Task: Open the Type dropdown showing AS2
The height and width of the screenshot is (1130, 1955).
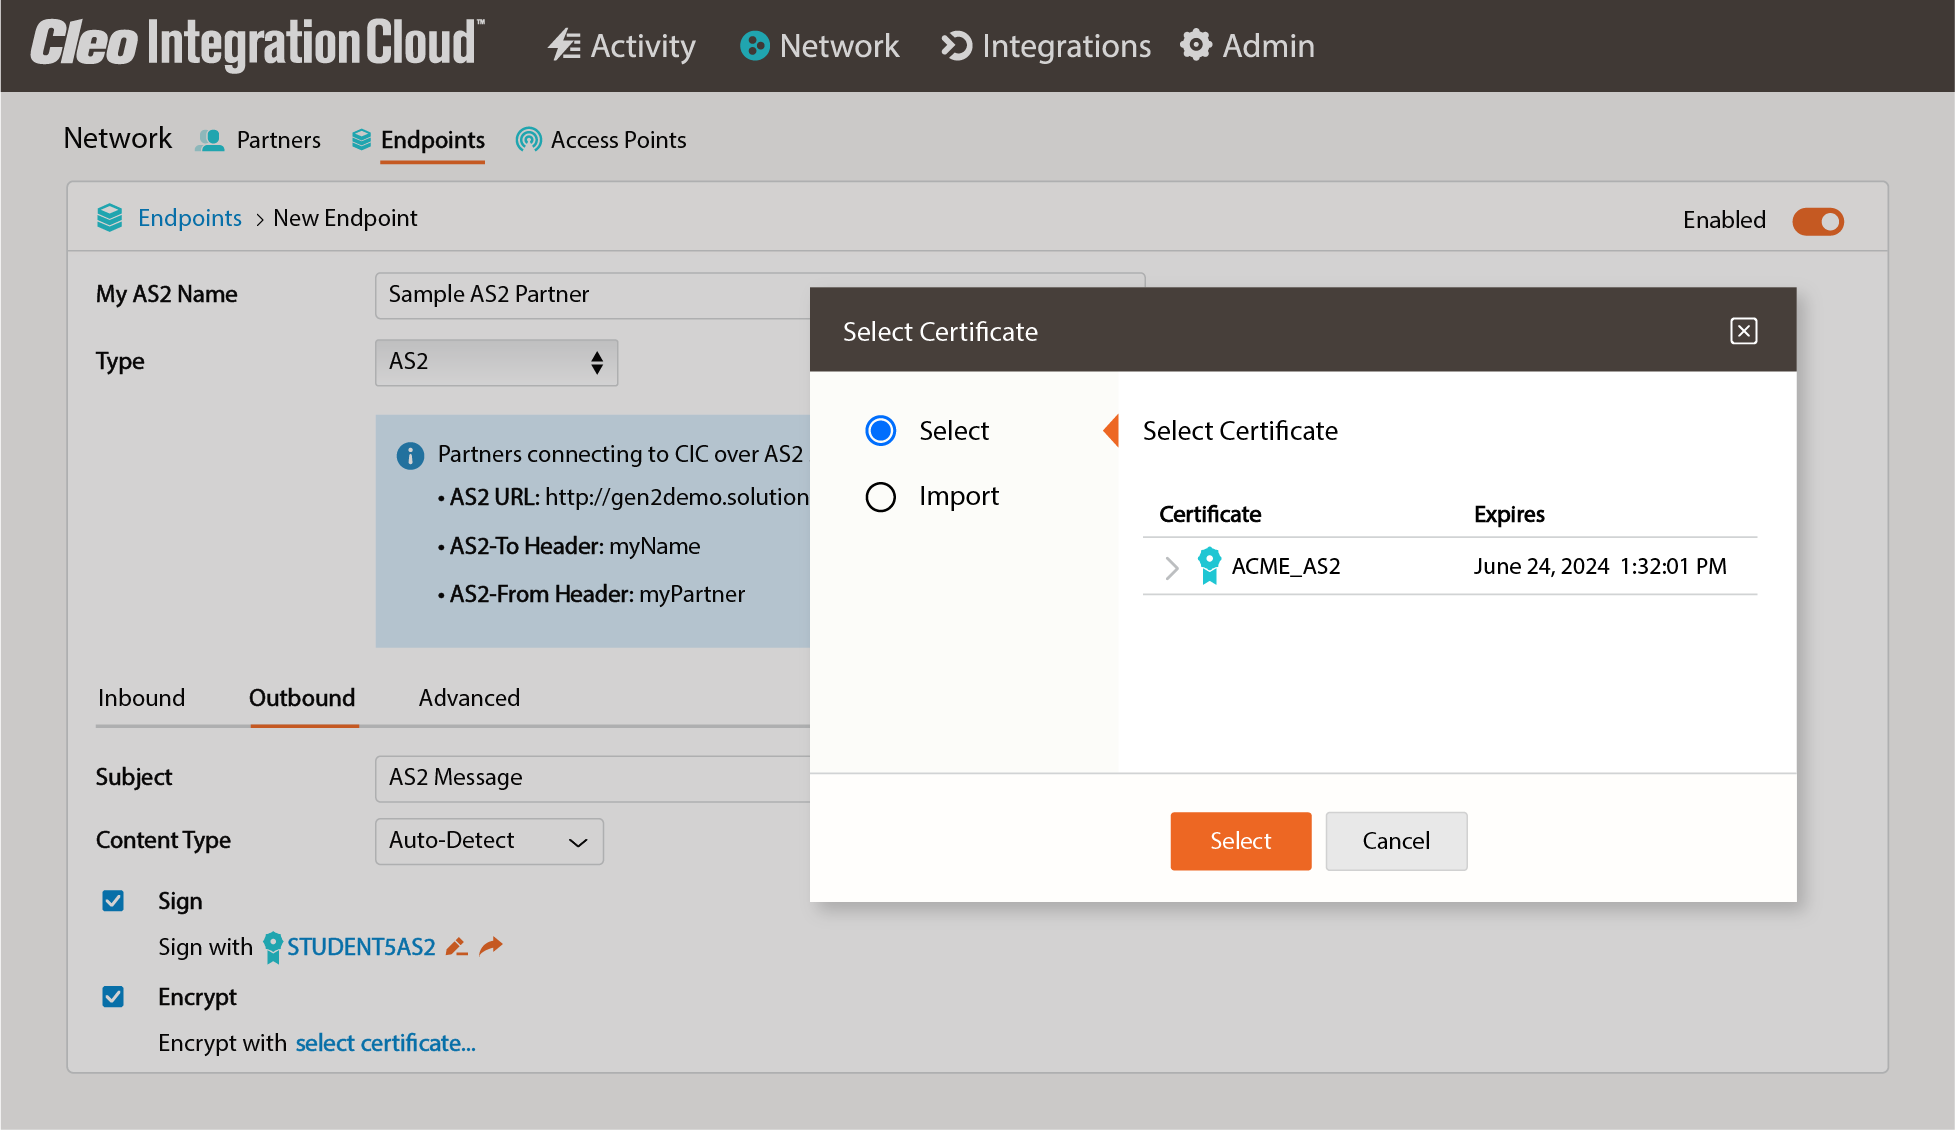Action: (x=496, y=362)
